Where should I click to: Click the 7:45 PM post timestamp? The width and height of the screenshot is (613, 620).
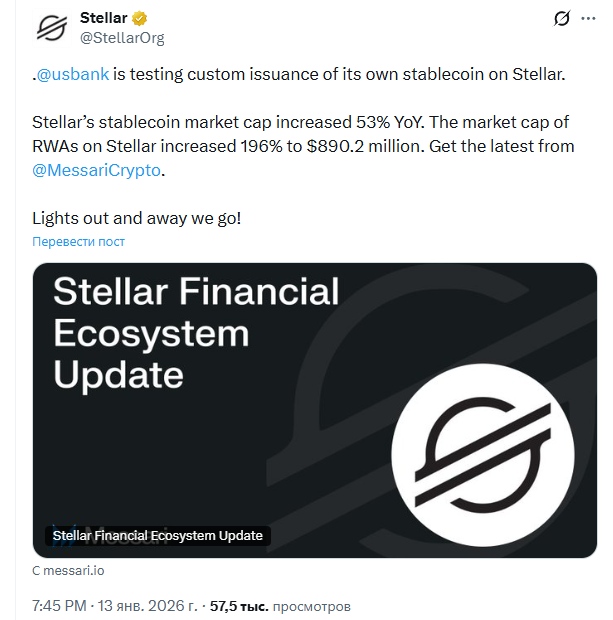coord(59,606)
